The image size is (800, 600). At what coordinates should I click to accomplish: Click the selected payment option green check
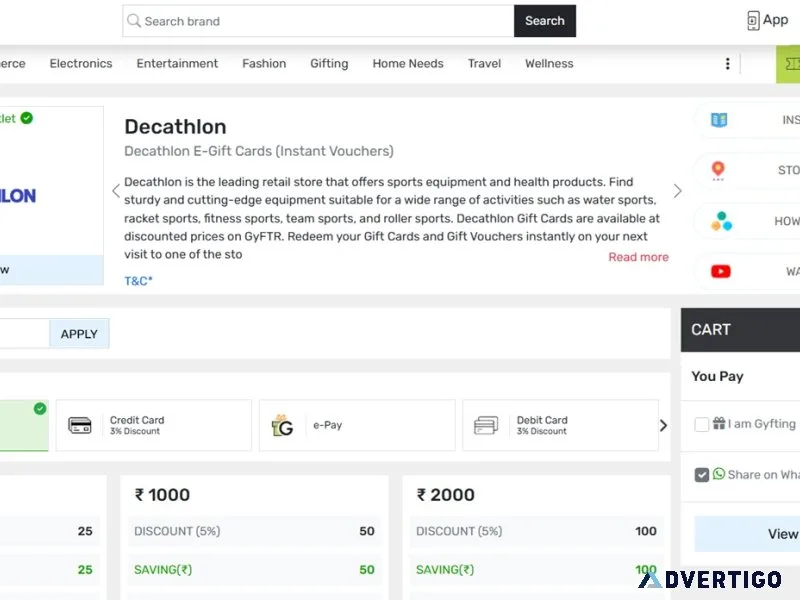(x=40, y=409)
